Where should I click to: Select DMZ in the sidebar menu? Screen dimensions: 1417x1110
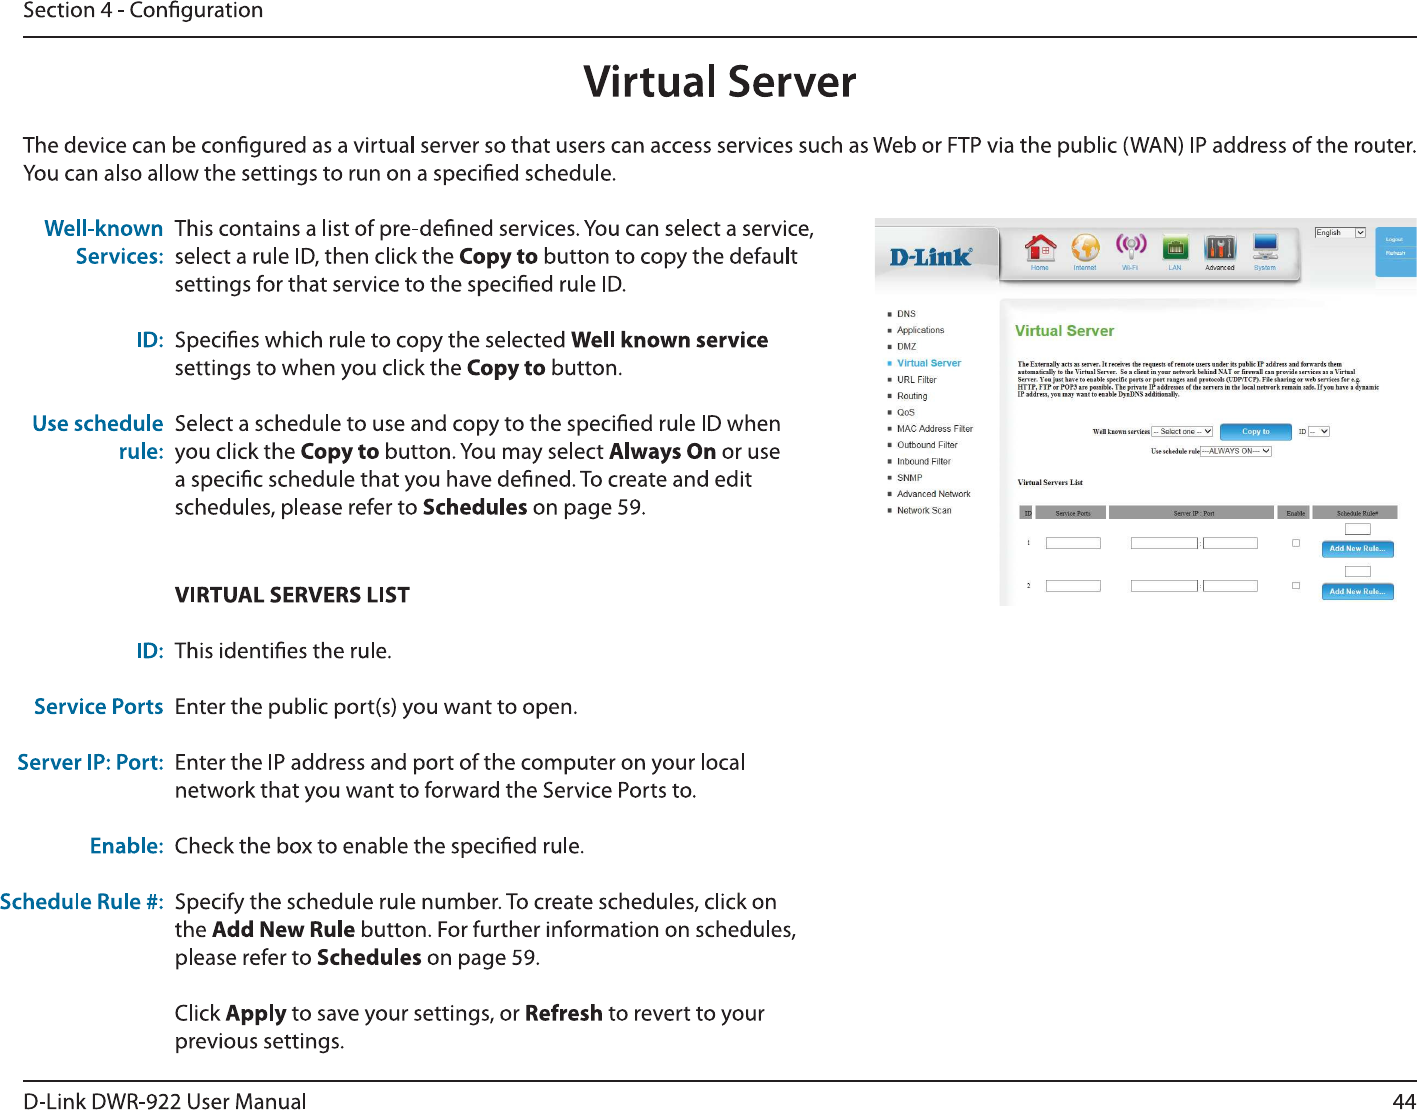pyautogui.click(x=906, y=347)
